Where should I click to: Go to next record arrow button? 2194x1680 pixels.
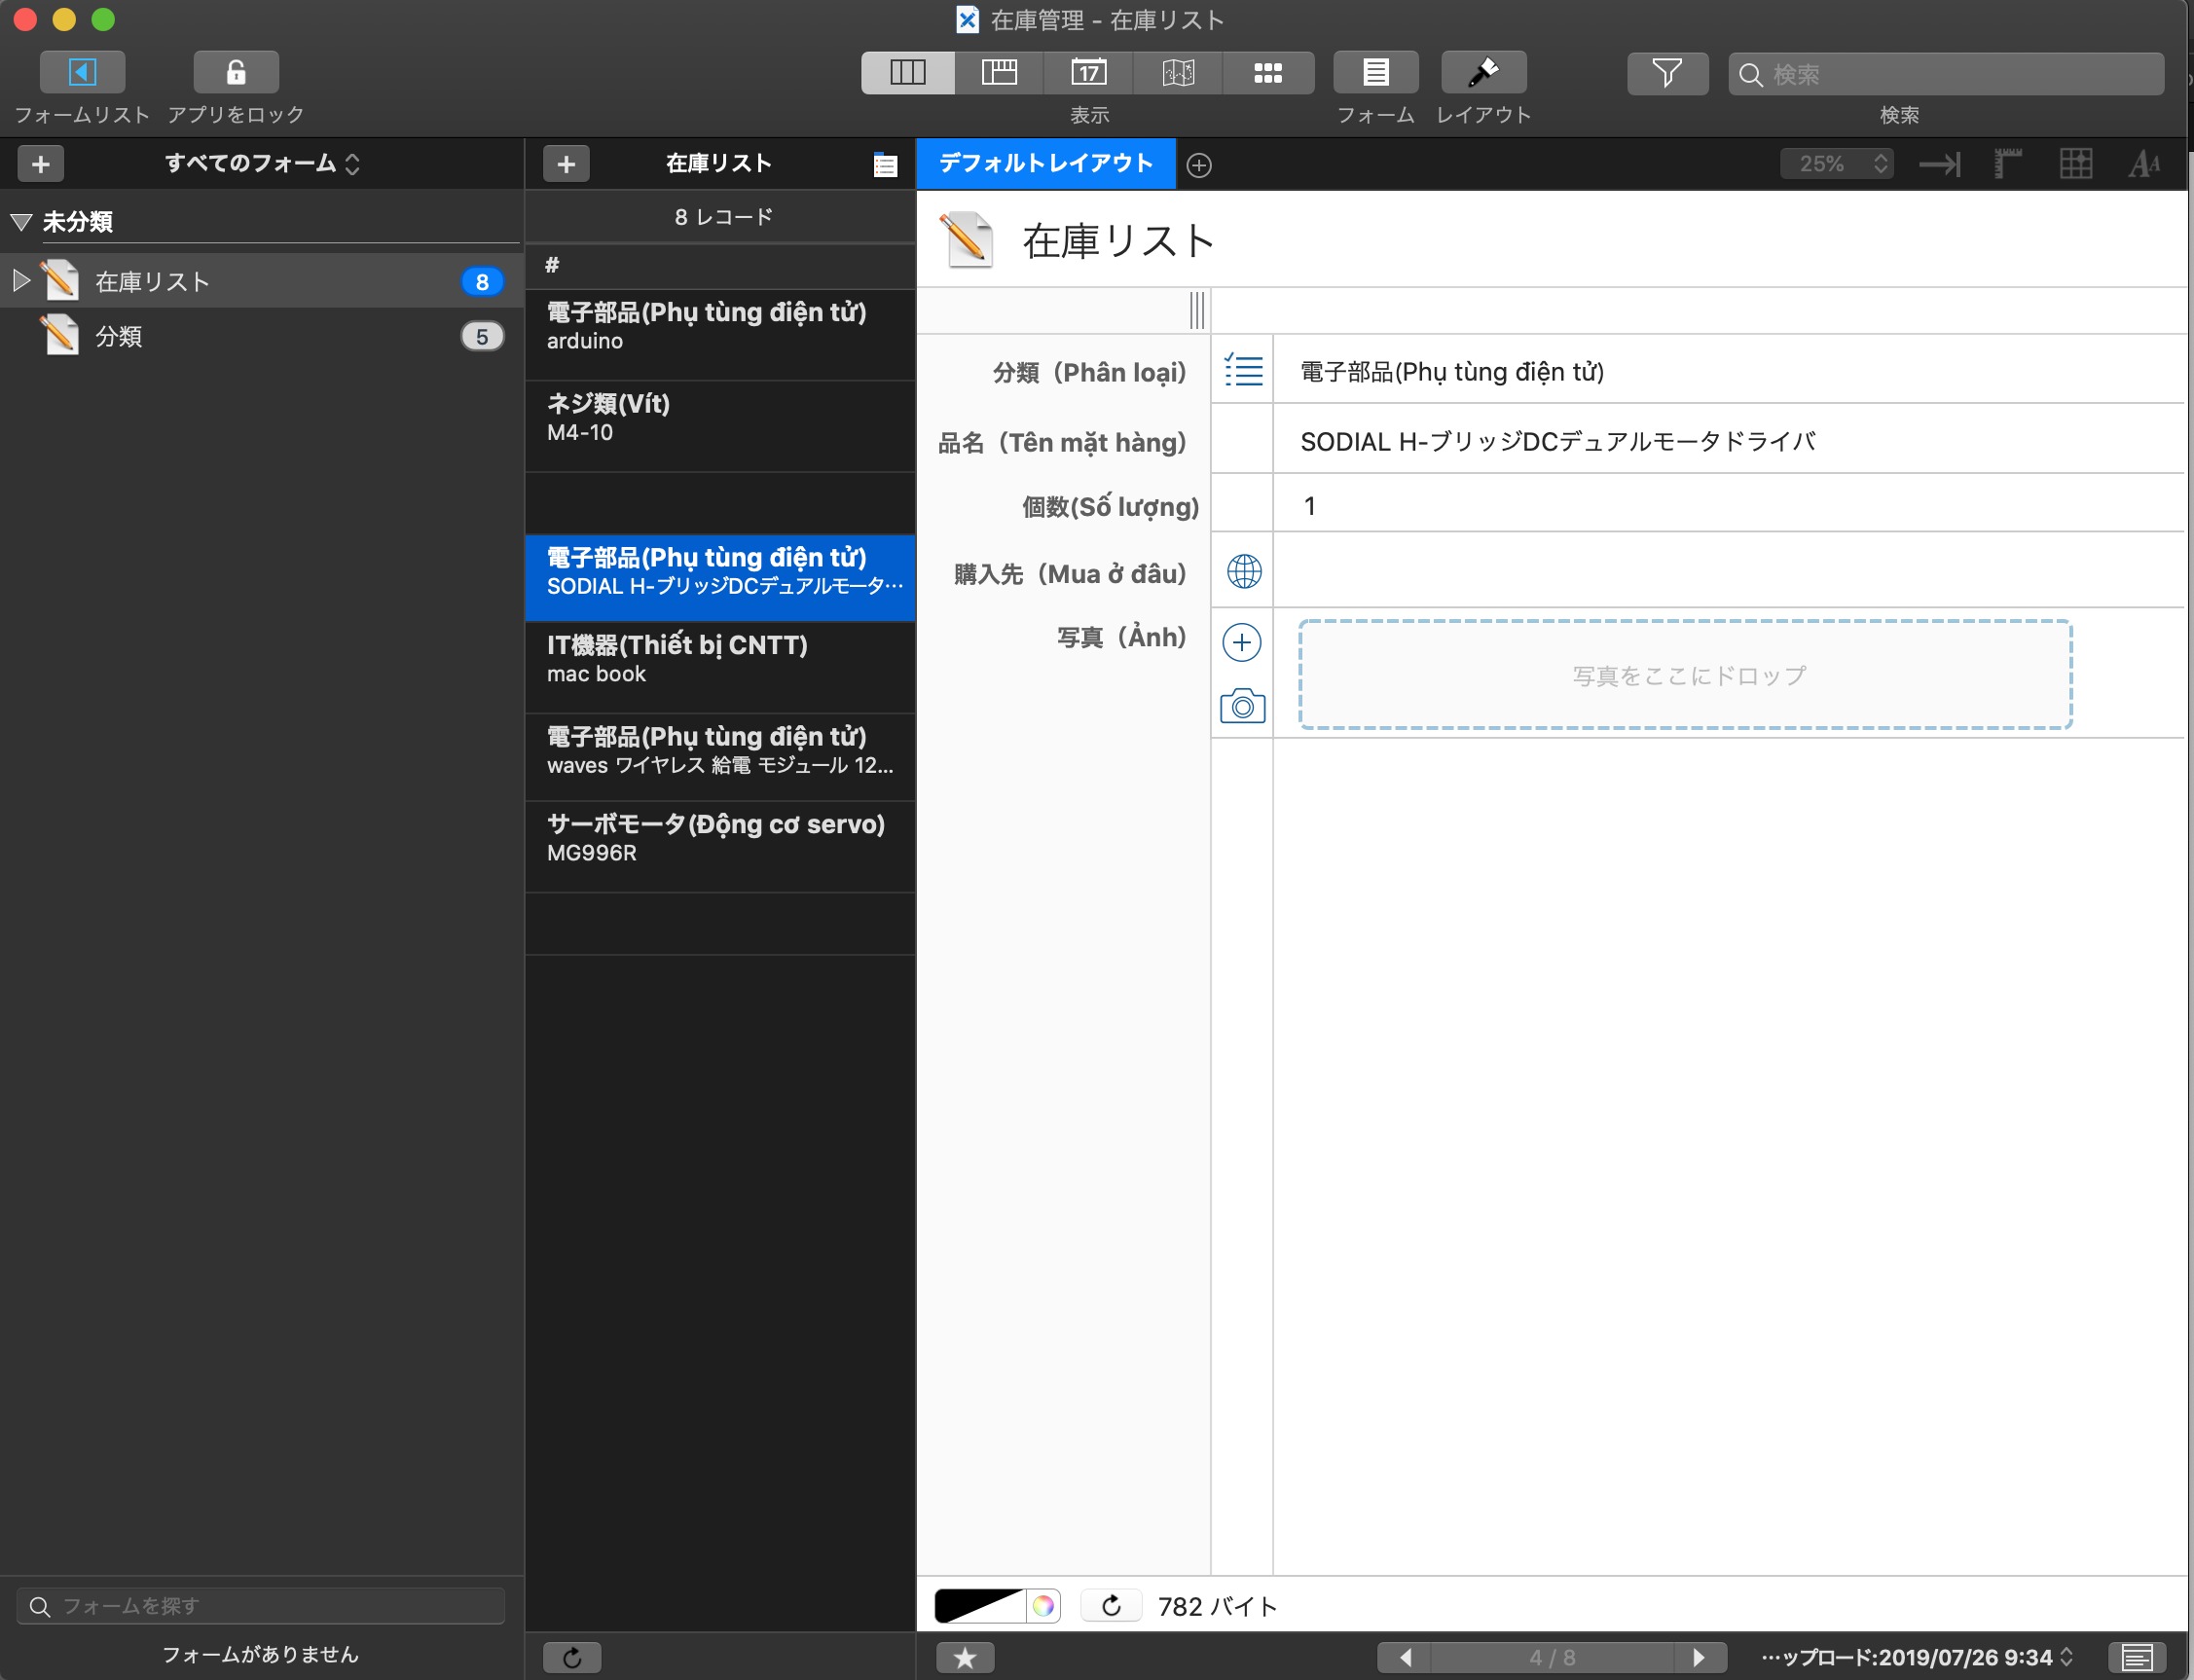click(x=1697, y=1658)
